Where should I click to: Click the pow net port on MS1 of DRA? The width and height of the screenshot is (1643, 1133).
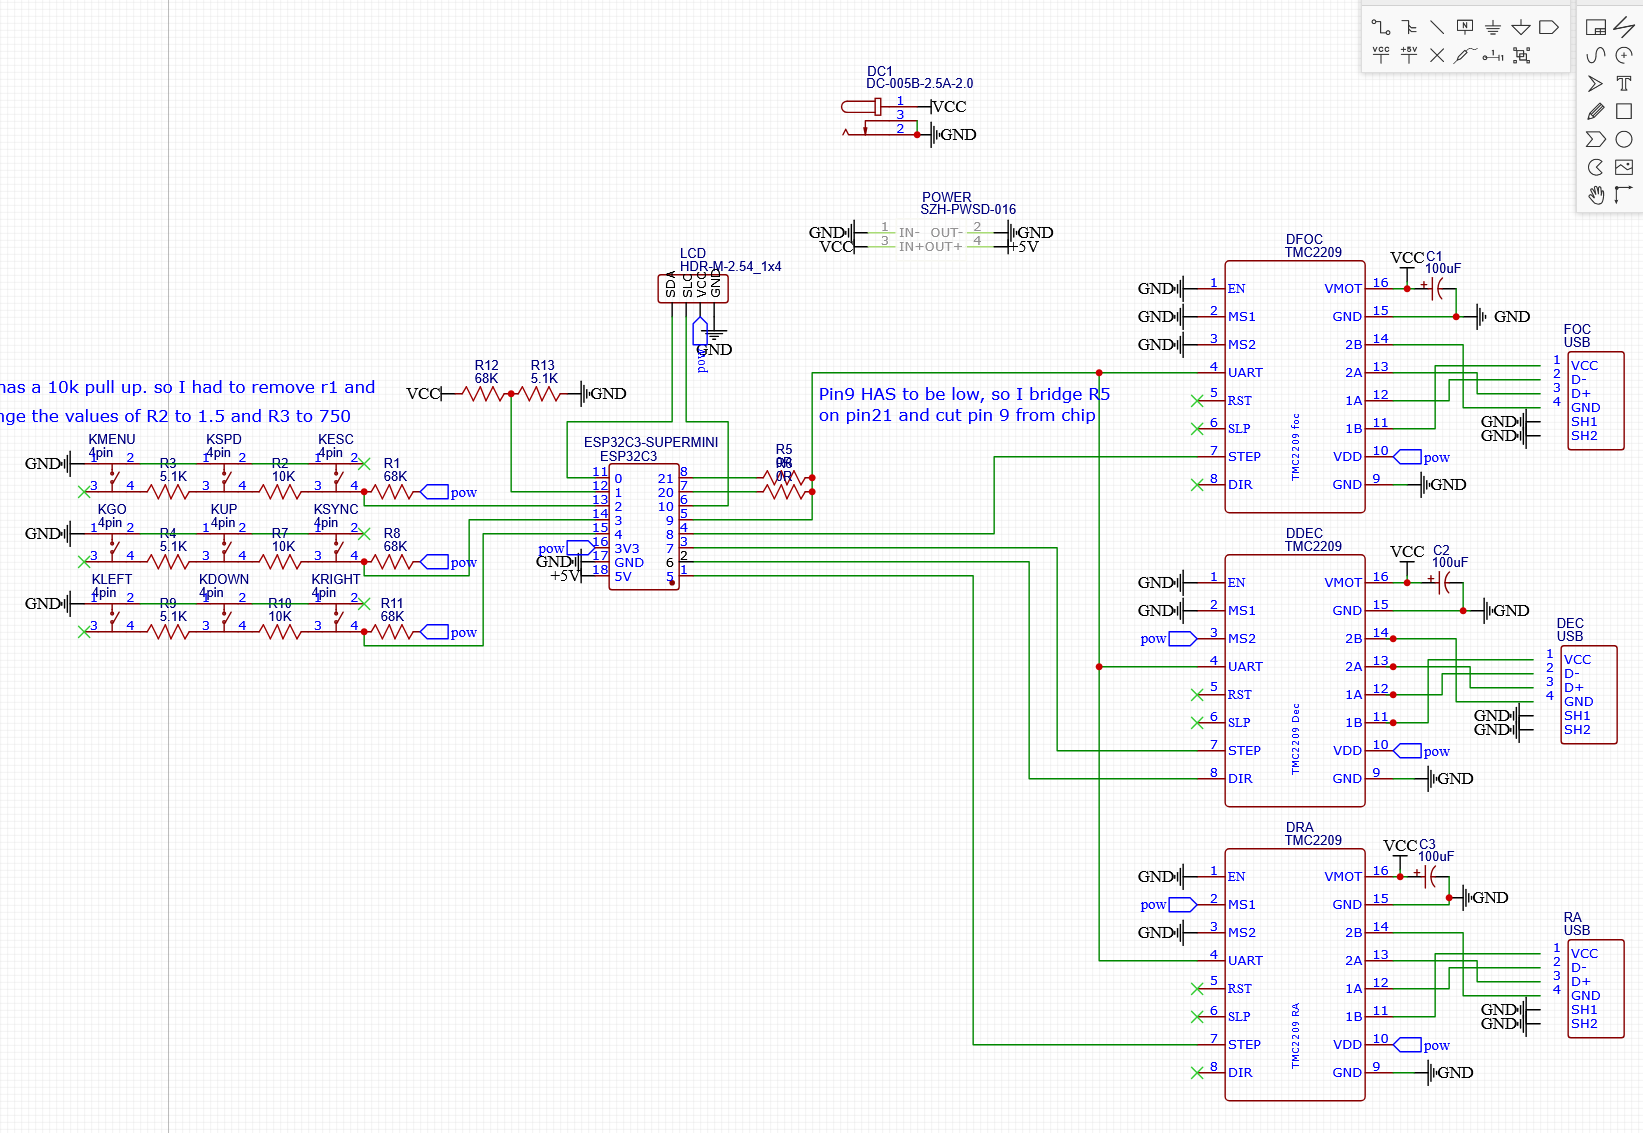[x=1168, y=905]
